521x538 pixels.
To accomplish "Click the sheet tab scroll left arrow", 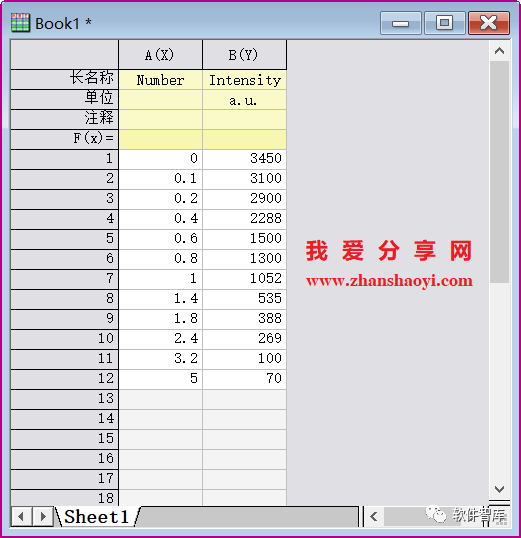I will click(21, 516).
